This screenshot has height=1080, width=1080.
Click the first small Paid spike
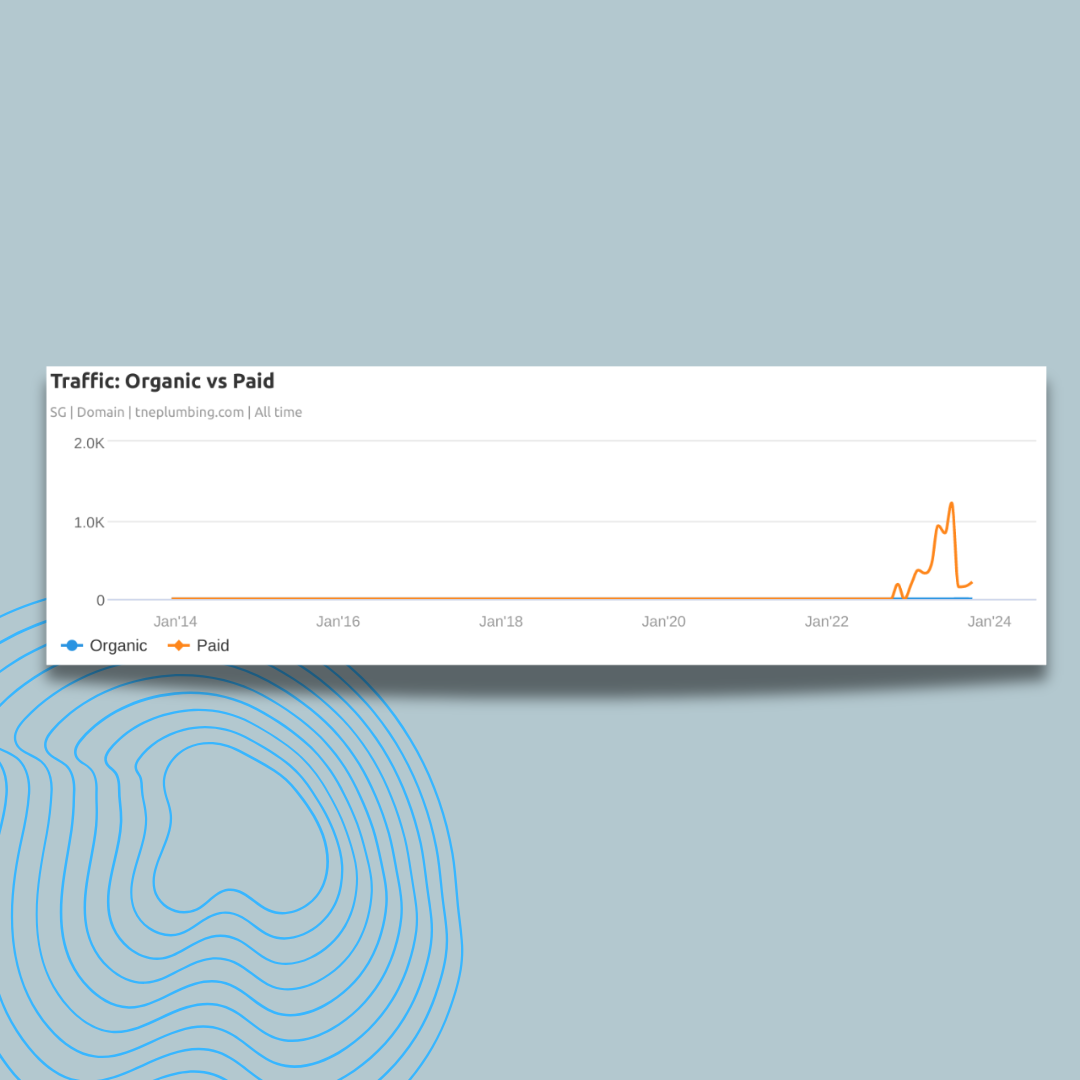coord(897,584)
